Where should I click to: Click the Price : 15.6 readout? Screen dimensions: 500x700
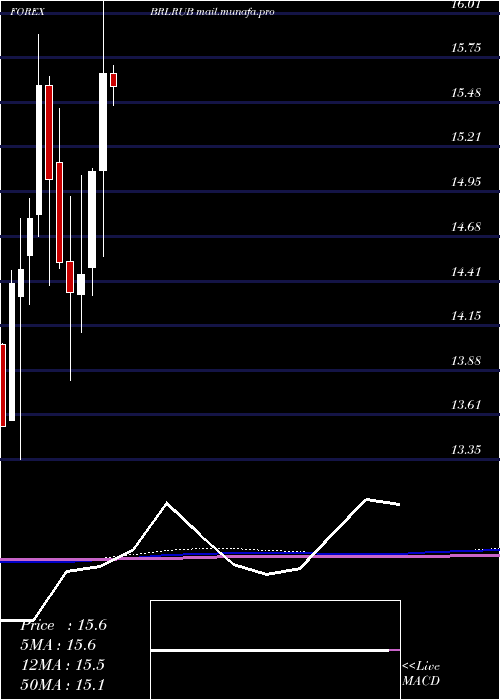pyautogui.click(x=63, y=625)
